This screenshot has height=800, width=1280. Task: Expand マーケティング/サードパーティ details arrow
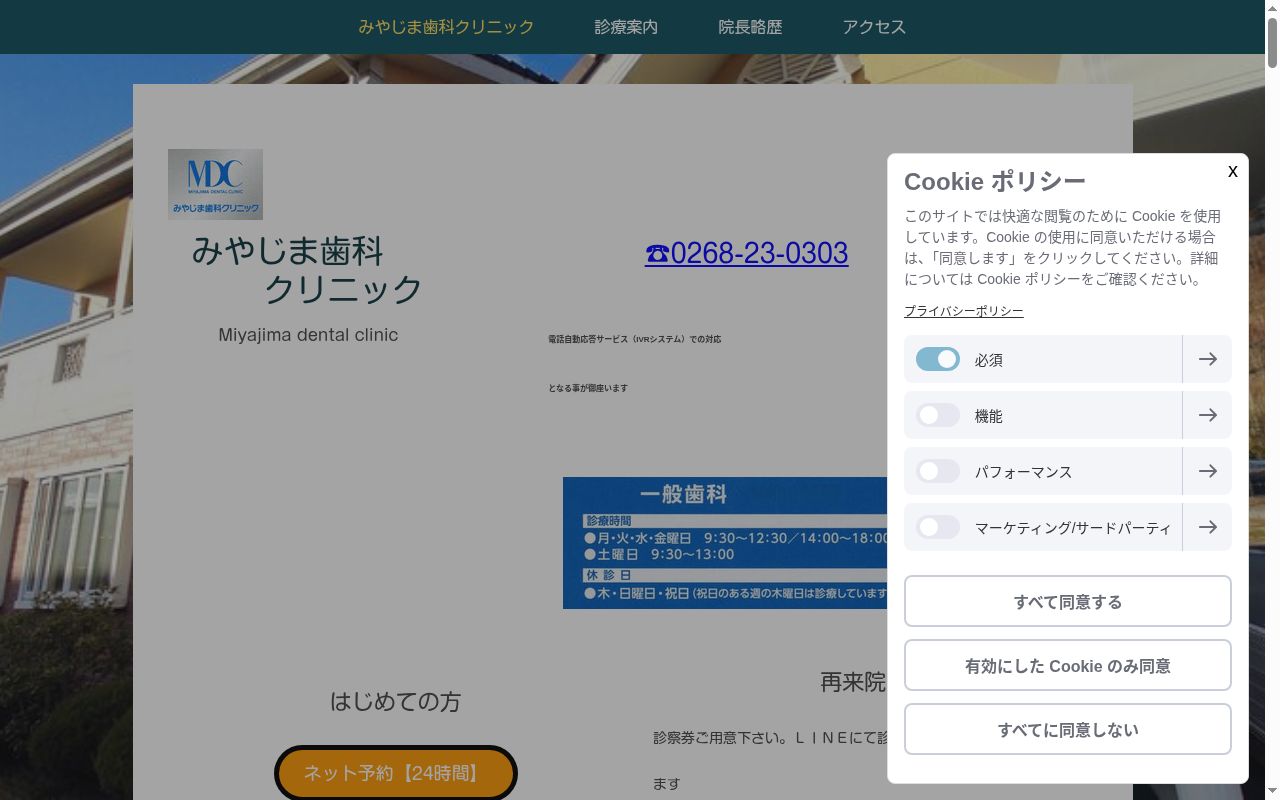1207,527
